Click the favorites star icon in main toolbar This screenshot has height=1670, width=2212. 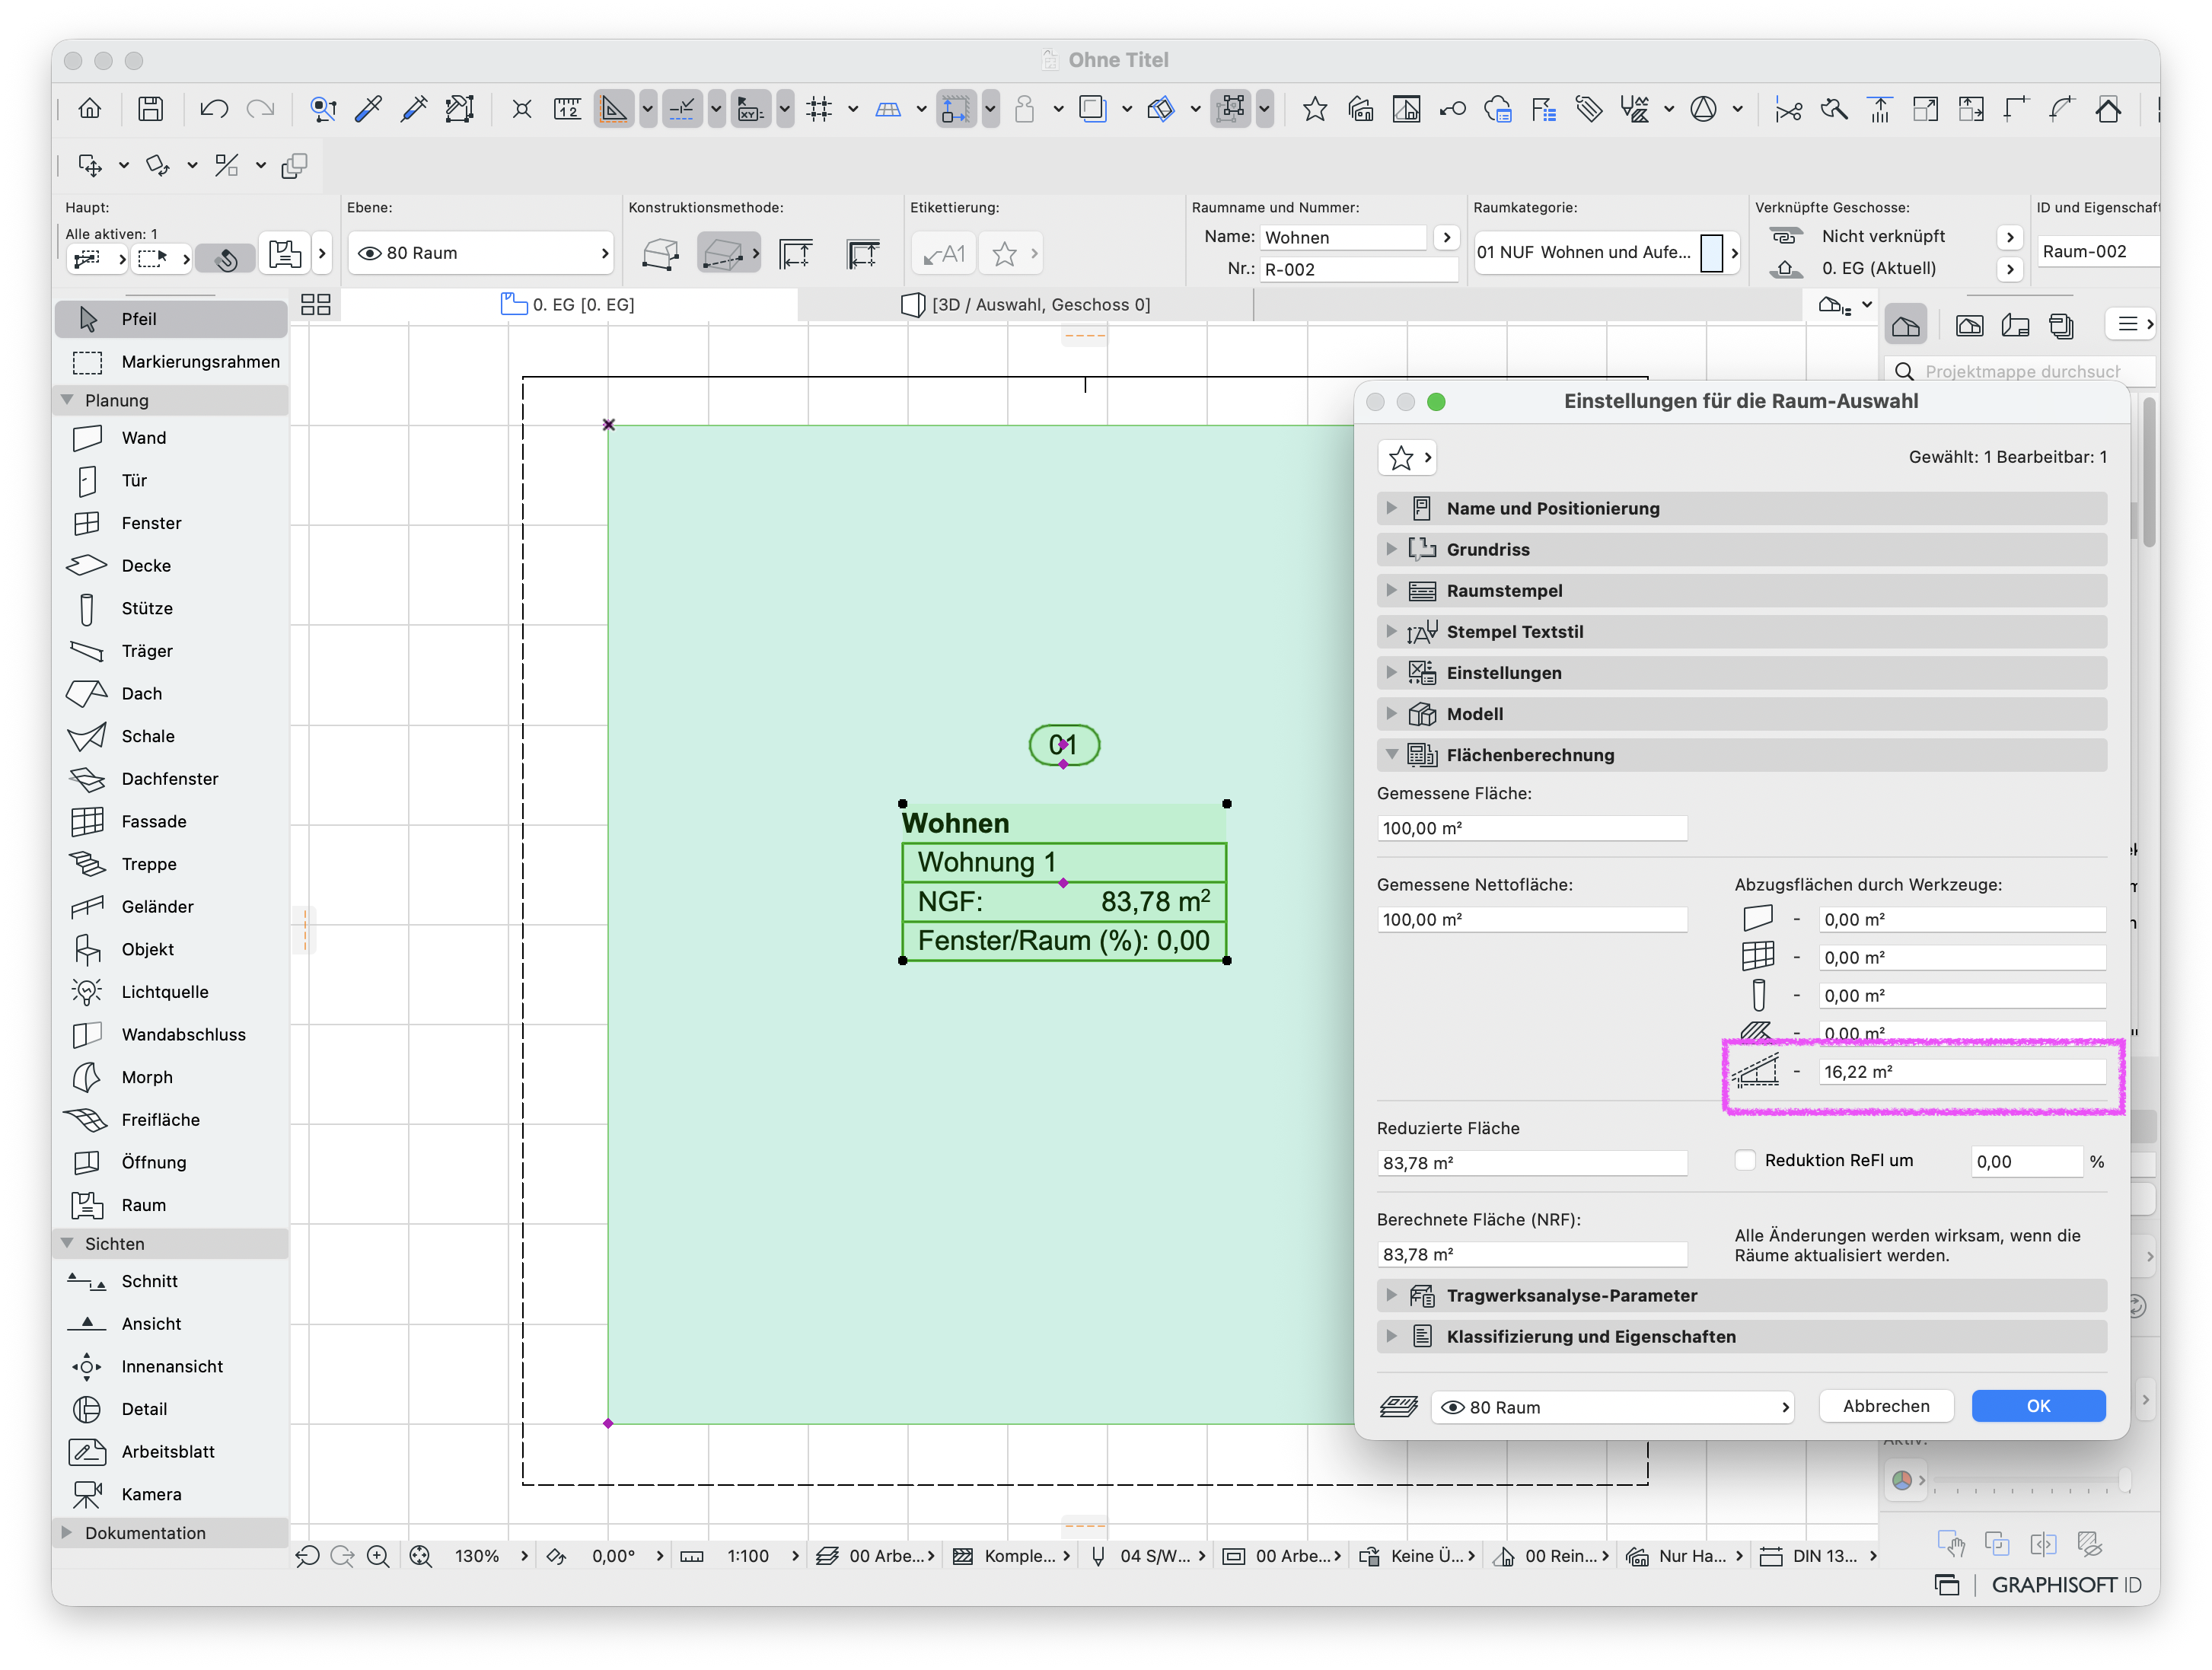[1315, 109]
